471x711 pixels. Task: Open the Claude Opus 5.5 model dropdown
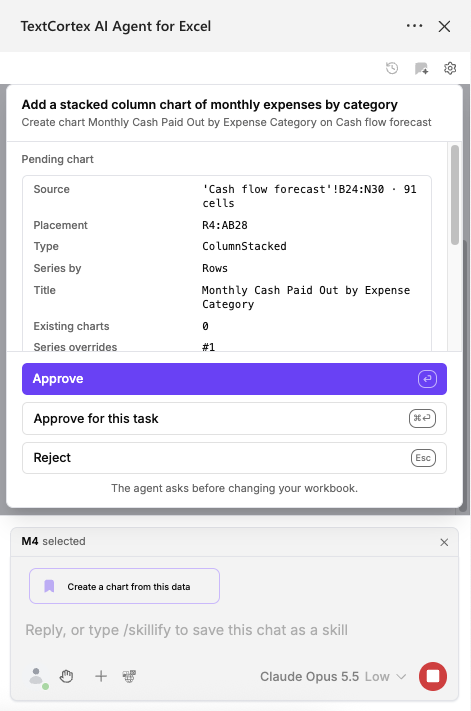tap(333, 677)
